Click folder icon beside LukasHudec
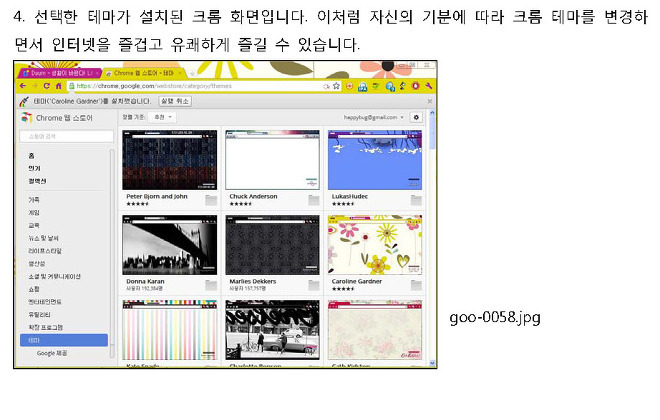 pyautogui.click(x=416, y=200)
